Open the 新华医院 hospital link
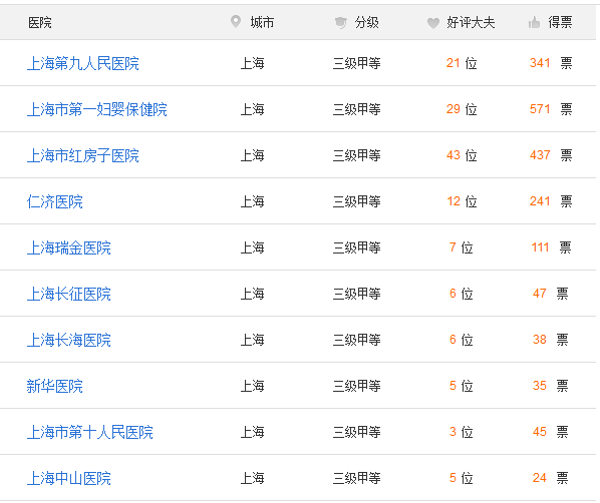 point(55,386)
